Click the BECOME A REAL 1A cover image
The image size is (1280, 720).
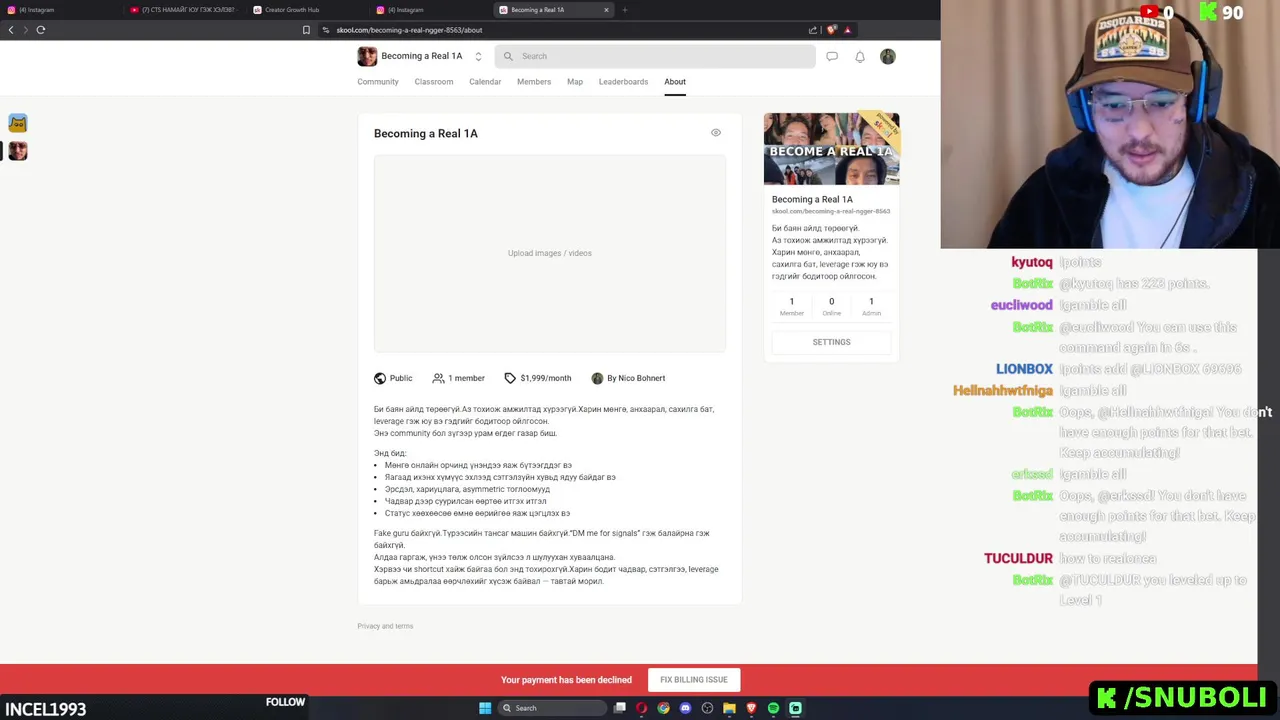831,149
